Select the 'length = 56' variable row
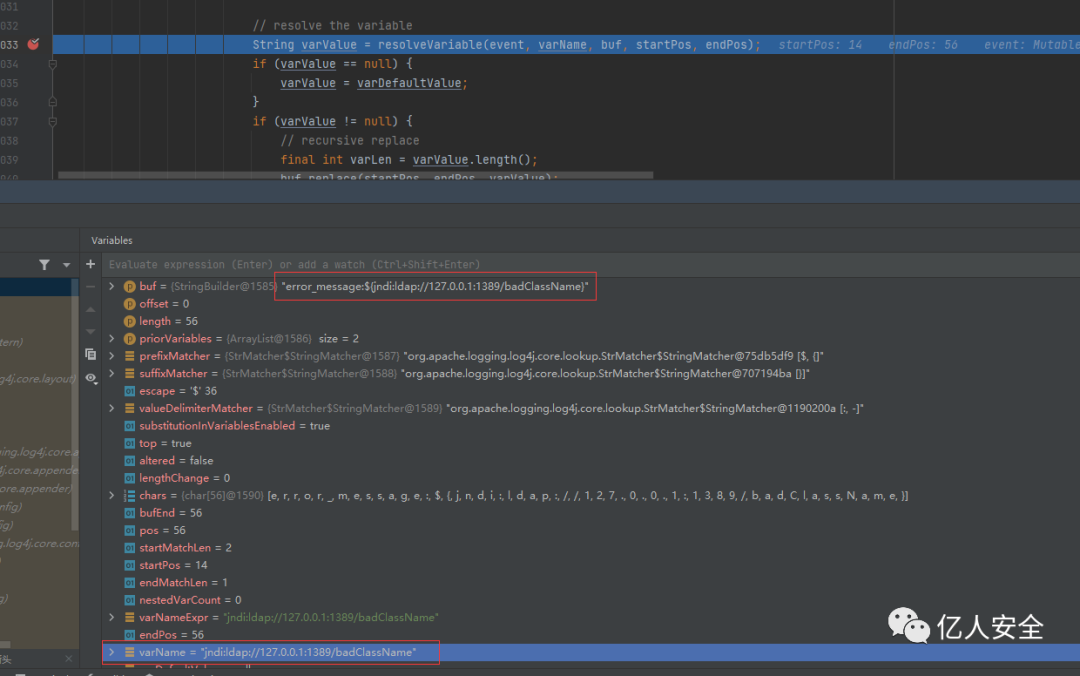1080x676 pixels. 591,321
